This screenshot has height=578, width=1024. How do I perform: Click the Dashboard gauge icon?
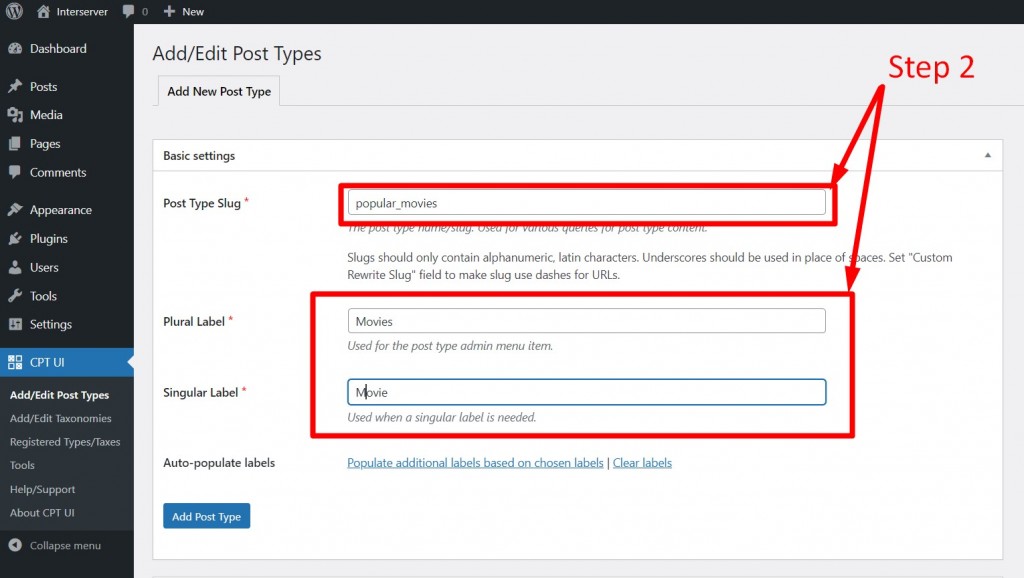tap(15, 48)
